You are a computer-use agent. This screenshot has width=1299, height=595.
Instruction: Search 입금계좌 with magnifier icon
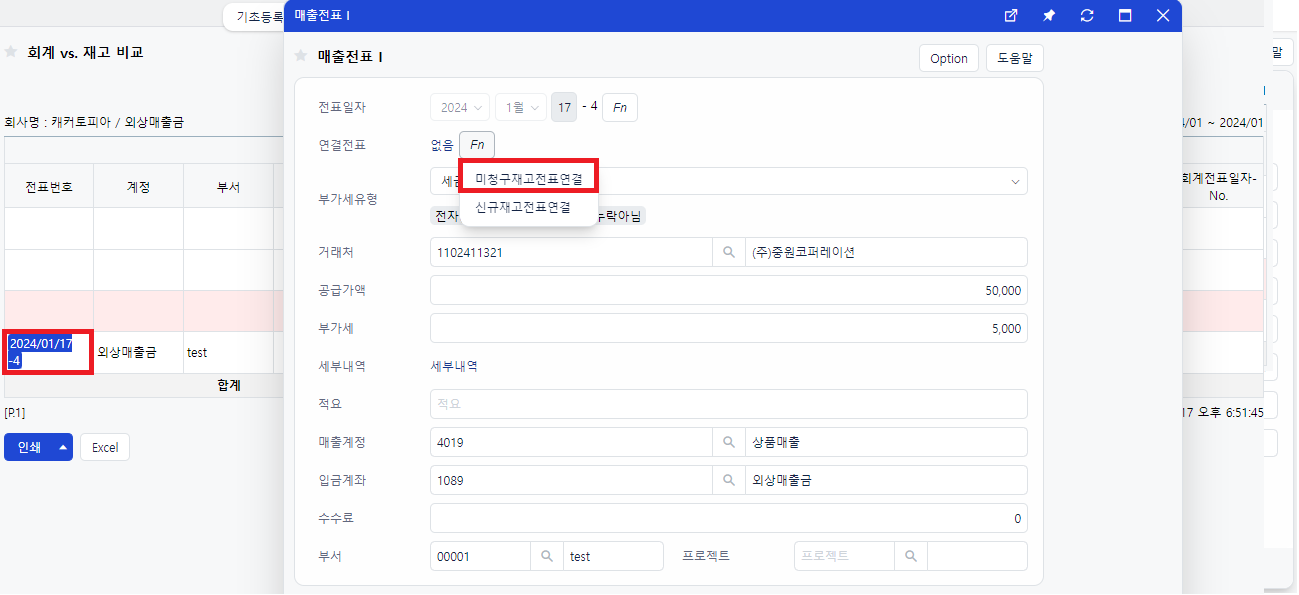[729, 480]
